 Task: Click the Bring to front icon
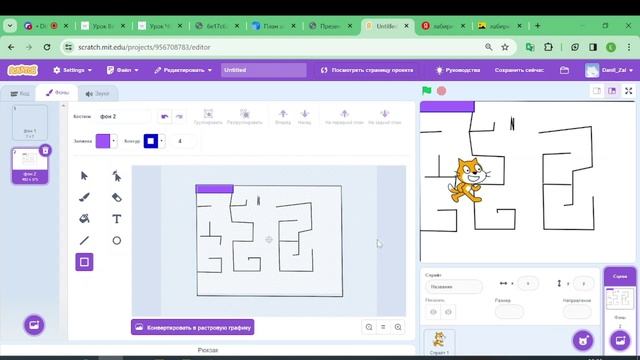[344, 116]
